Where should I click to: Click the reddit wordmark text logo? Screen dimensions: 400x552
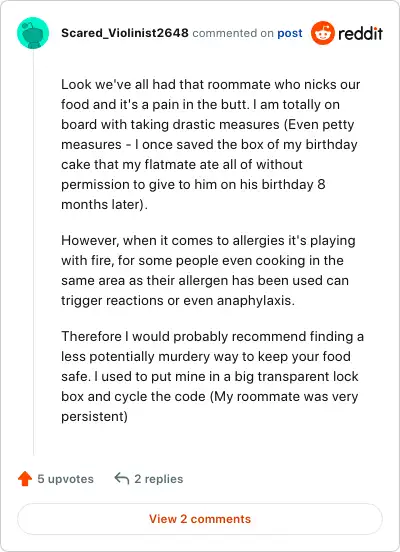[x=360, y=33]
